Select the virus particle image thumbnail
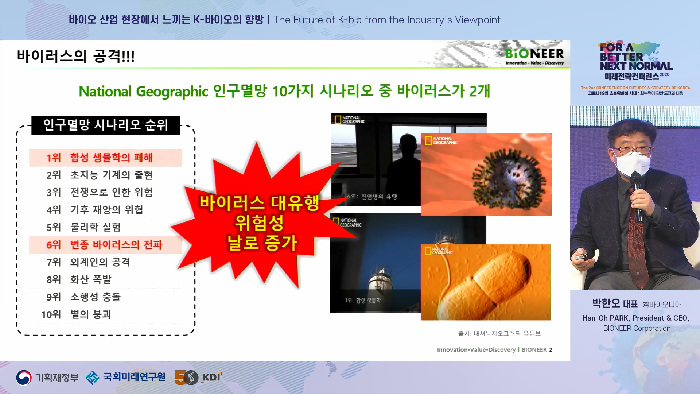Screen dimensions: 700x394 (486, 174)
